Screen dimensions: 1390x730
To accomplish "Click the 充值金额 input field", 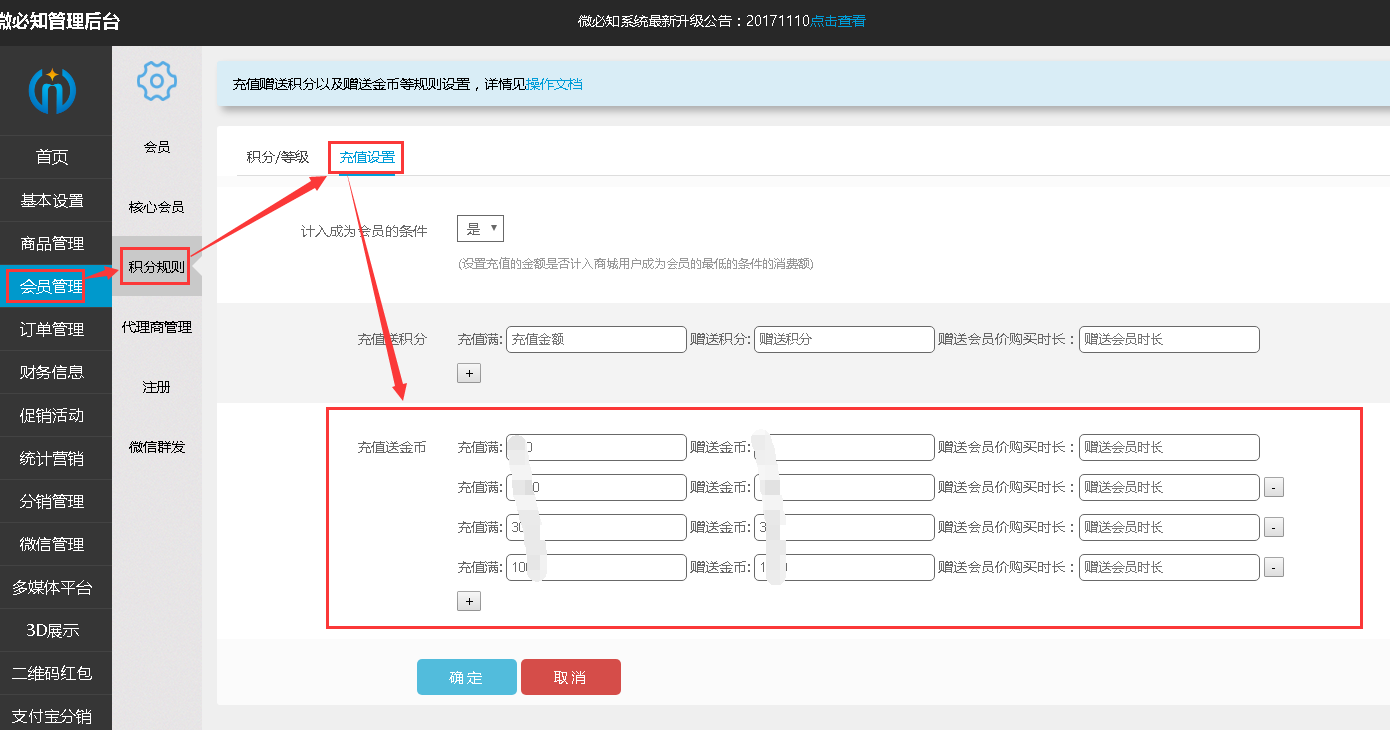I will tap(596, 339).
